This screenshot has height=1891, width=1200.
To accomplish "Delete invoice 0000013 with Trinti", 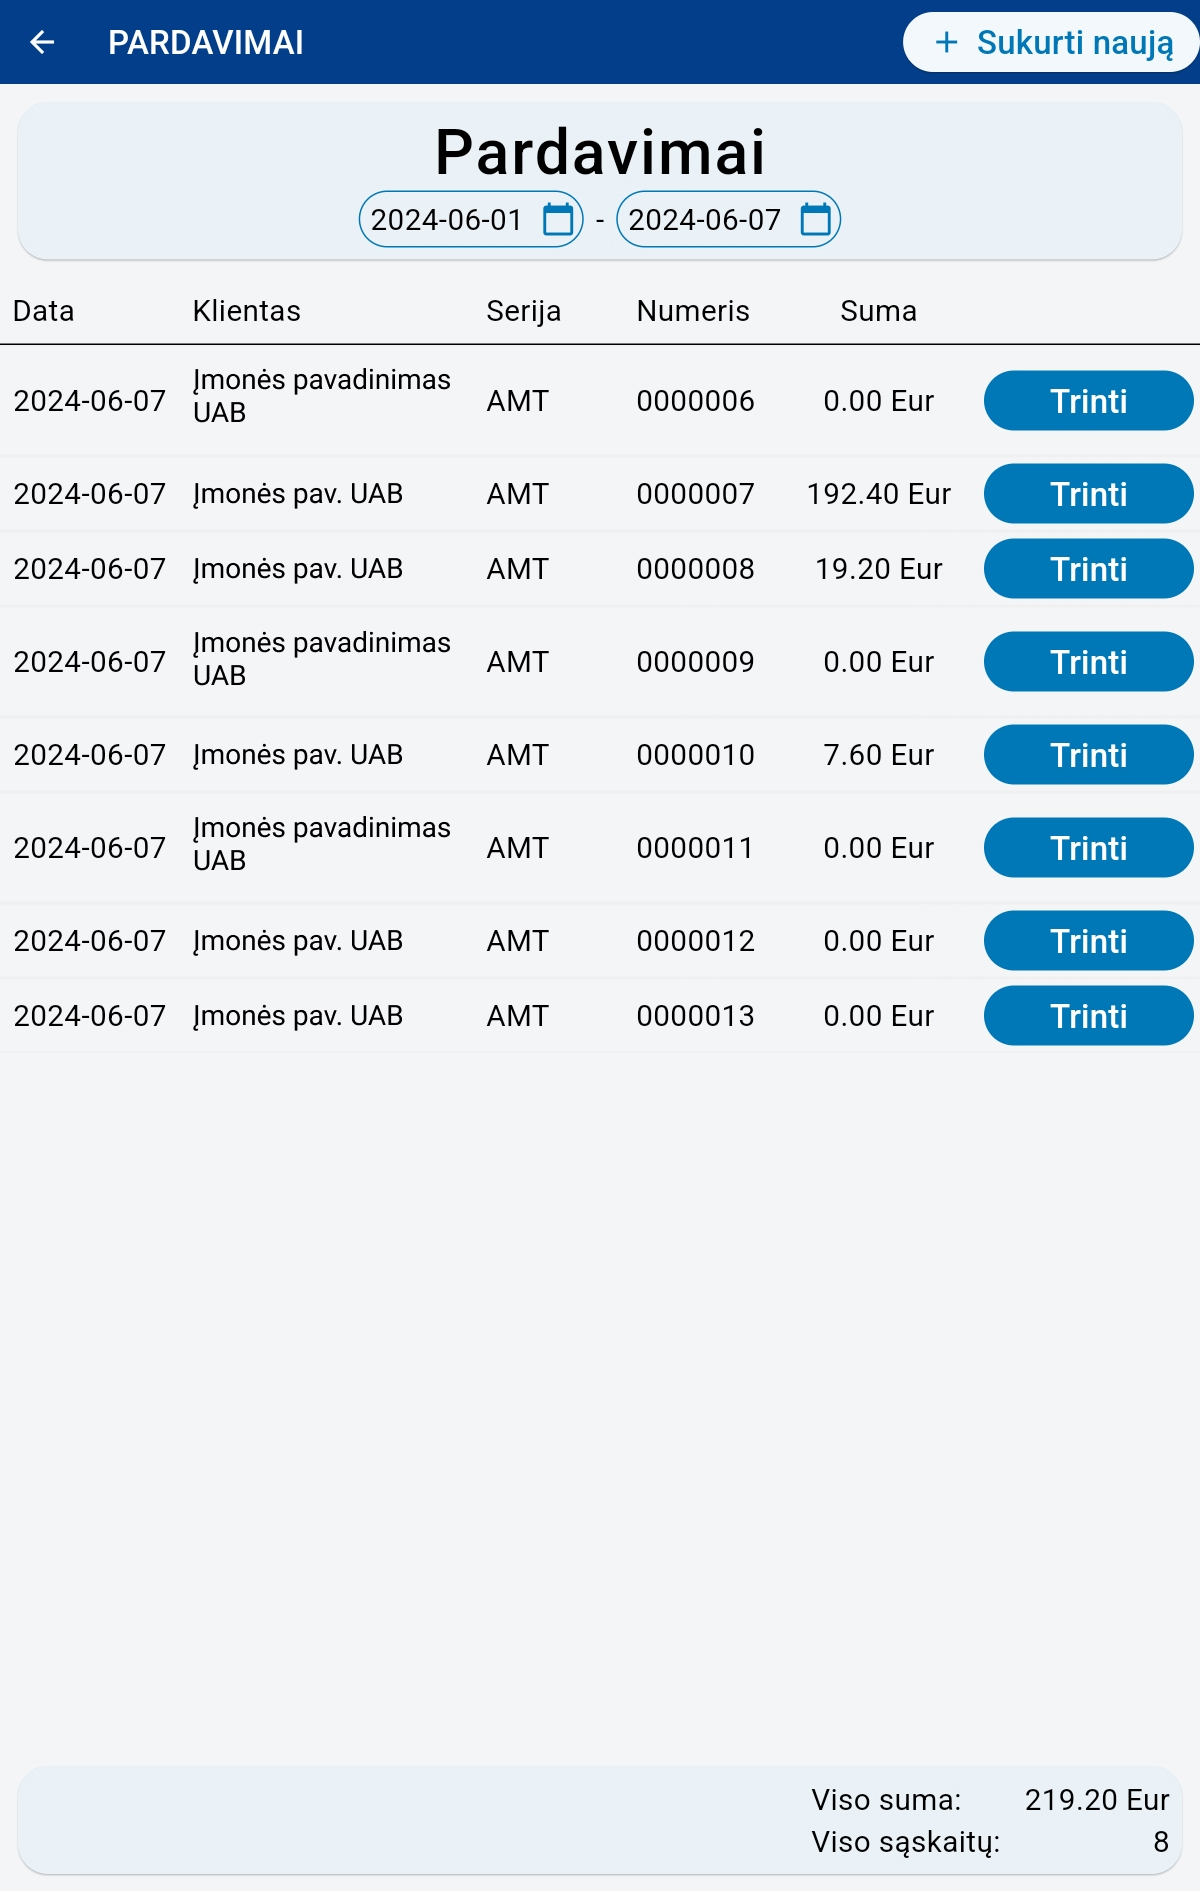I will tap(1089, 1016).
